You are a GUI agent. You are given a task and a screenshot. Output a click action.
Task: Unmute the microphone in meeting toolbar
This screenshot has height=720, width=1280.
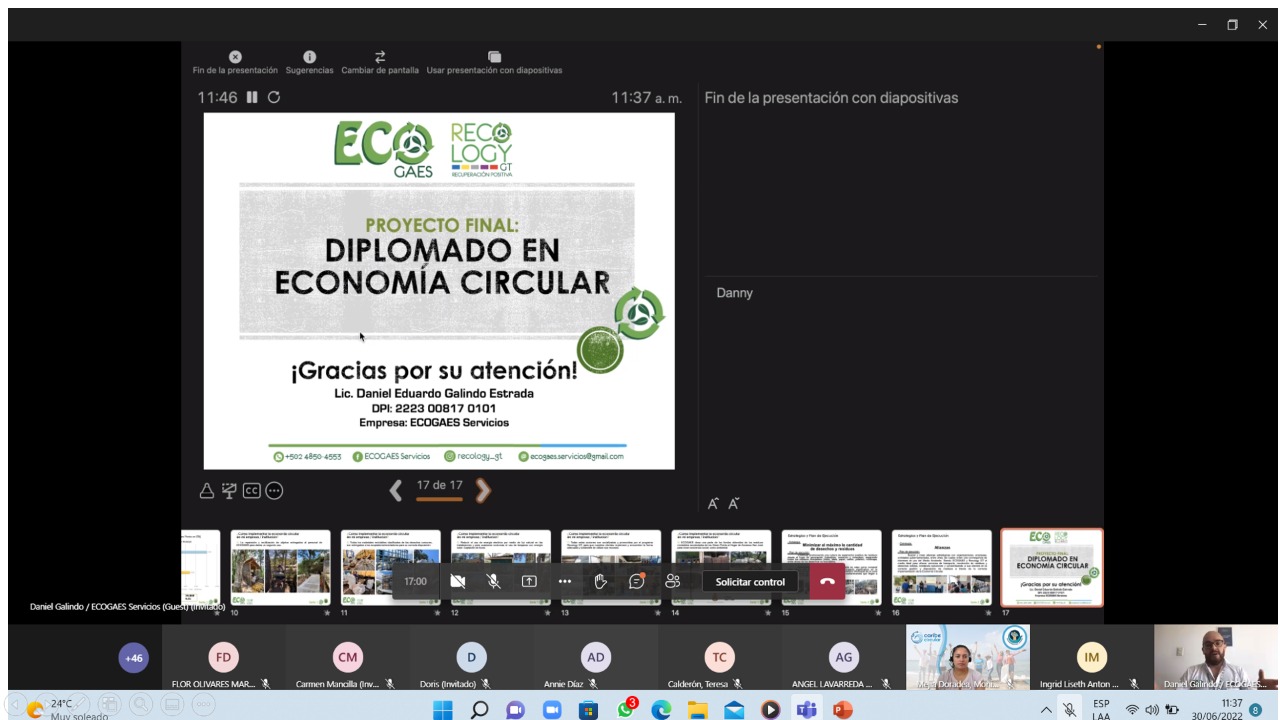click(493, 581)
